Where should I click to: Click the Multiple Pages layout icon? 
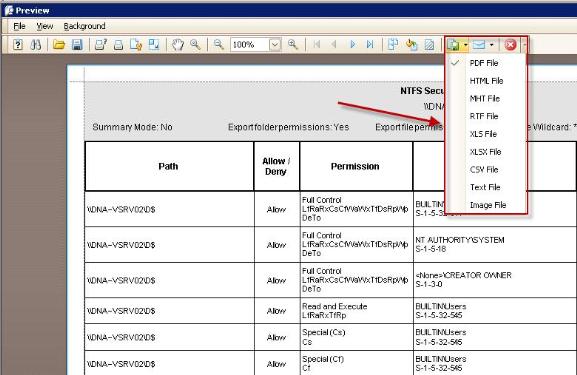393,45
